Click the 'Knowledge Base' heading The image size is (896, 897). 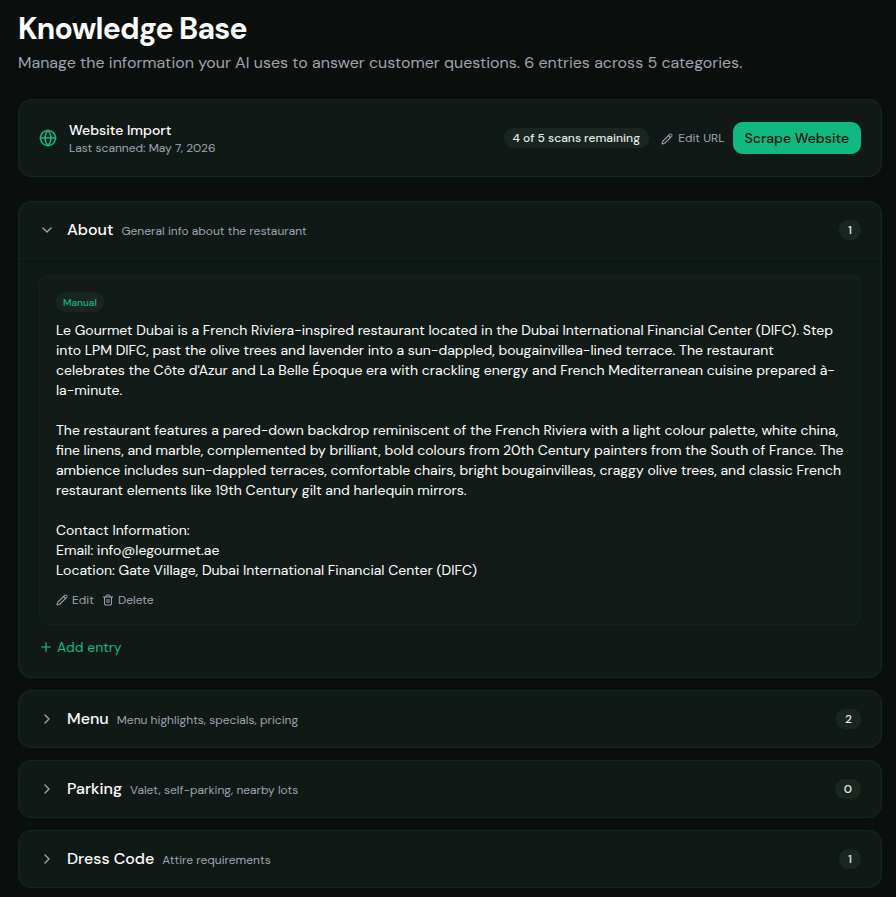[x=132, y=29]
